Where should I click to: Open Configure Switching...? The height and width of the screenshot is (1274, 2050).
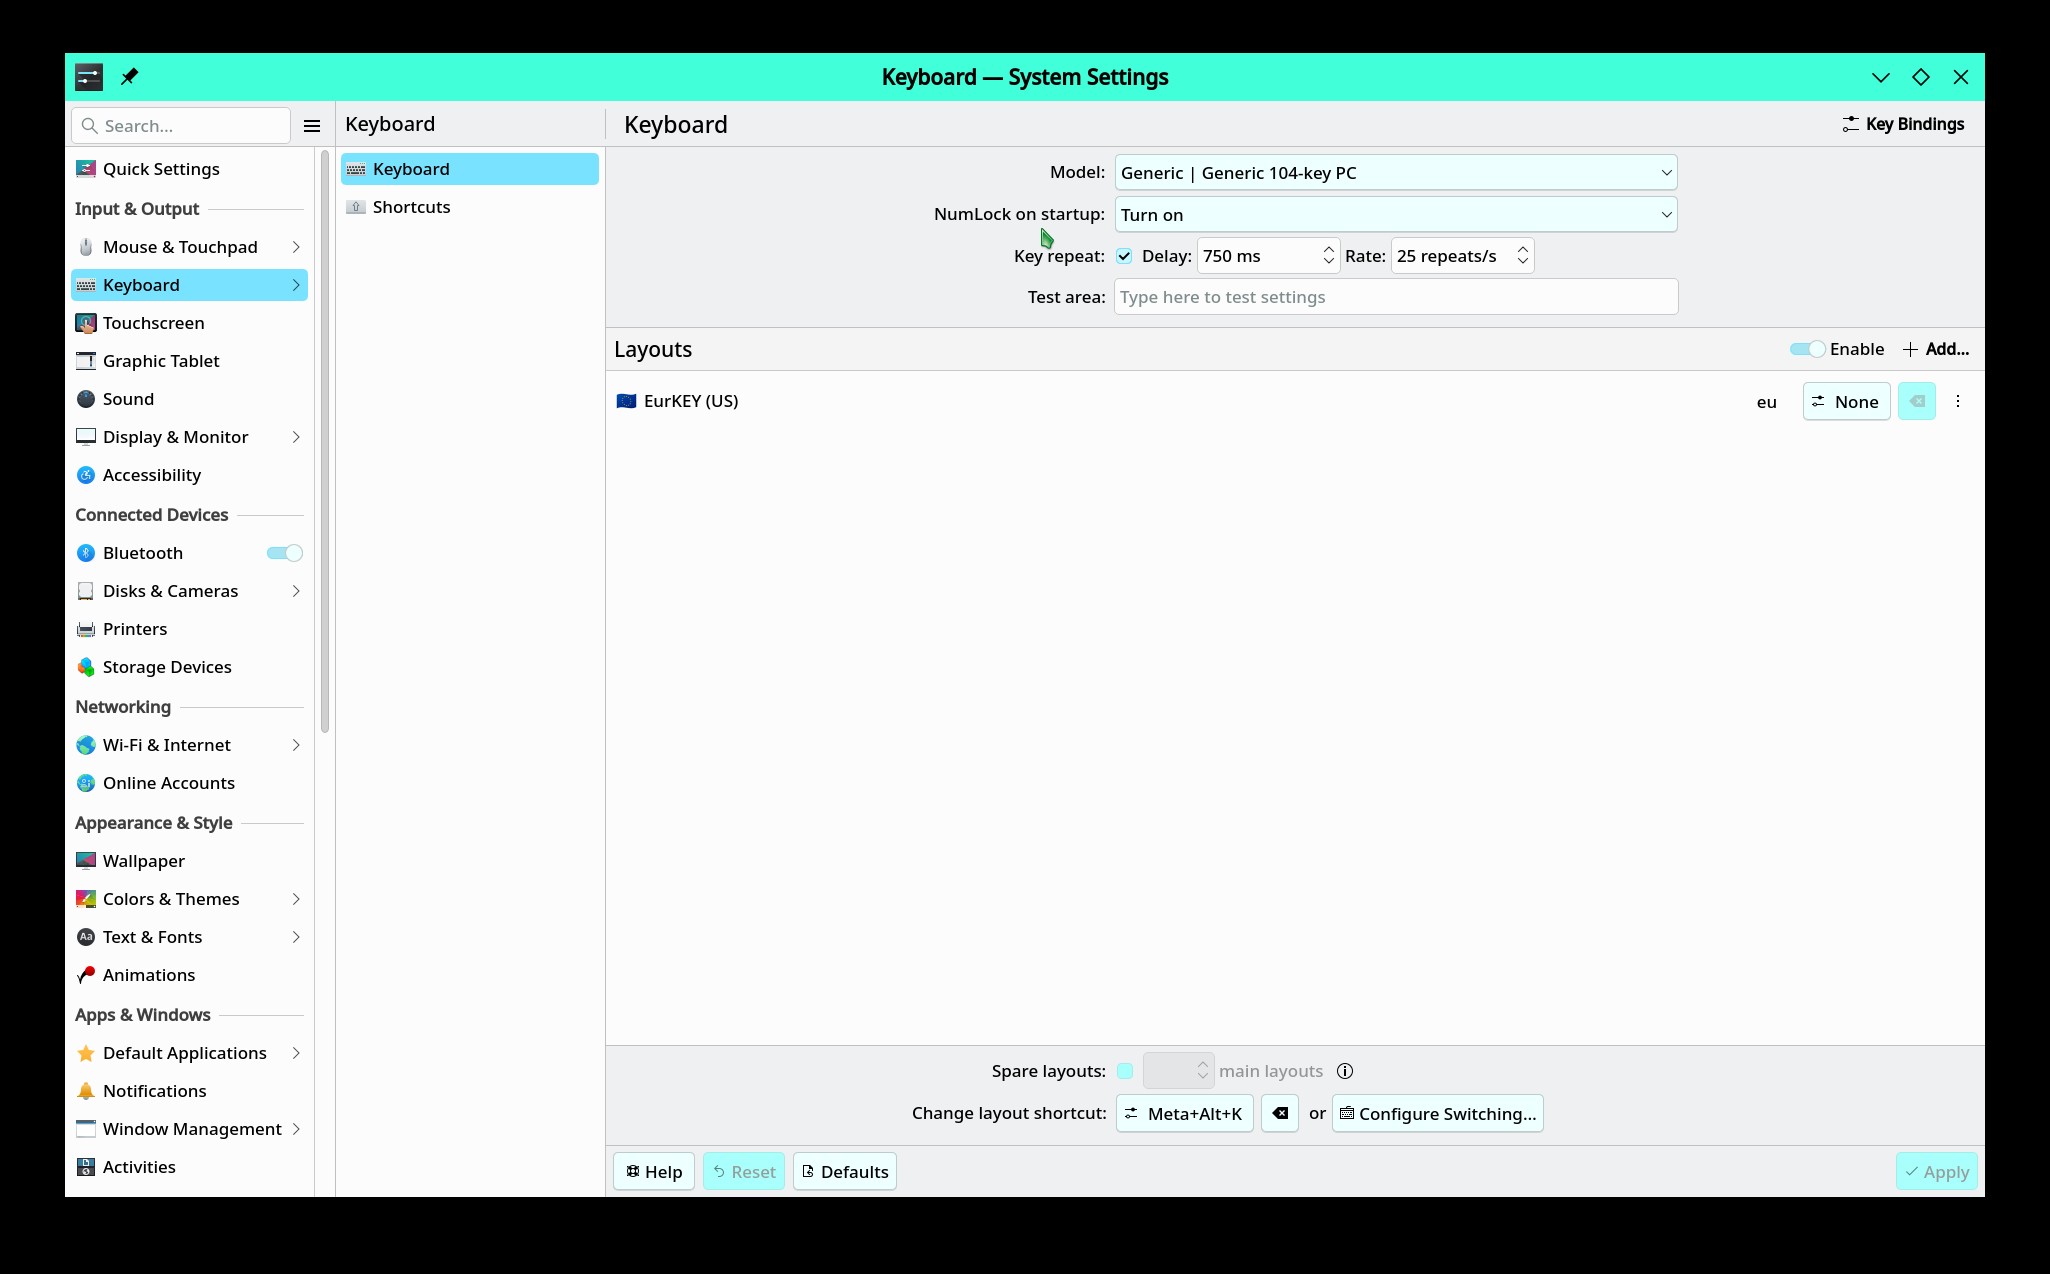click(1437, 1113)
